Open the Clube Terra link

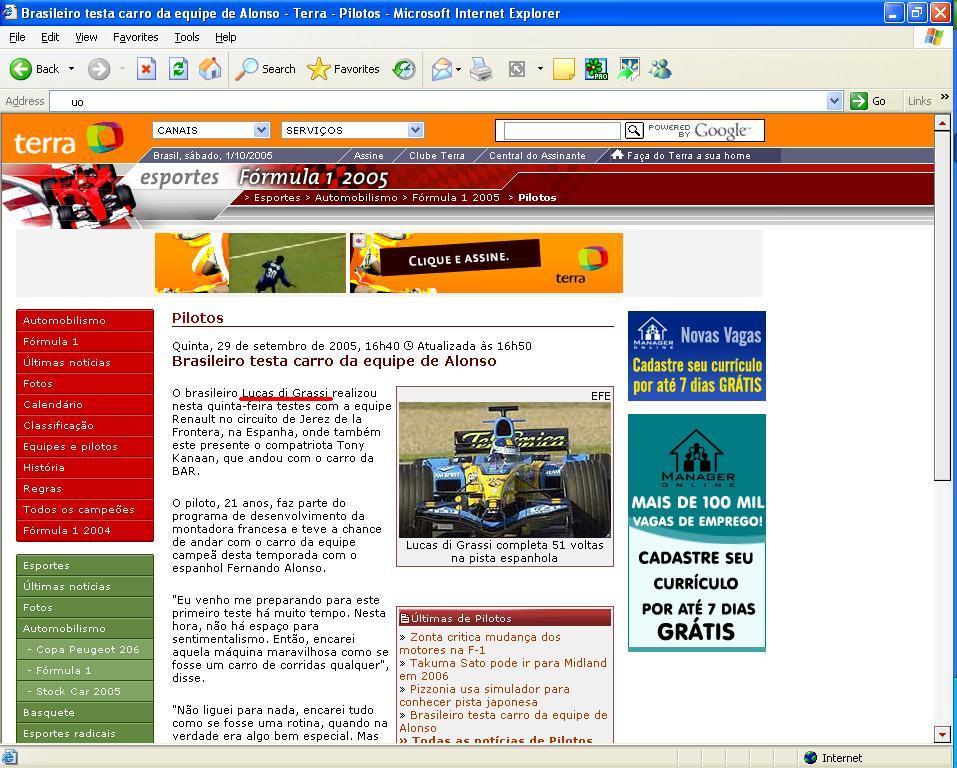(x=436, y=156)
